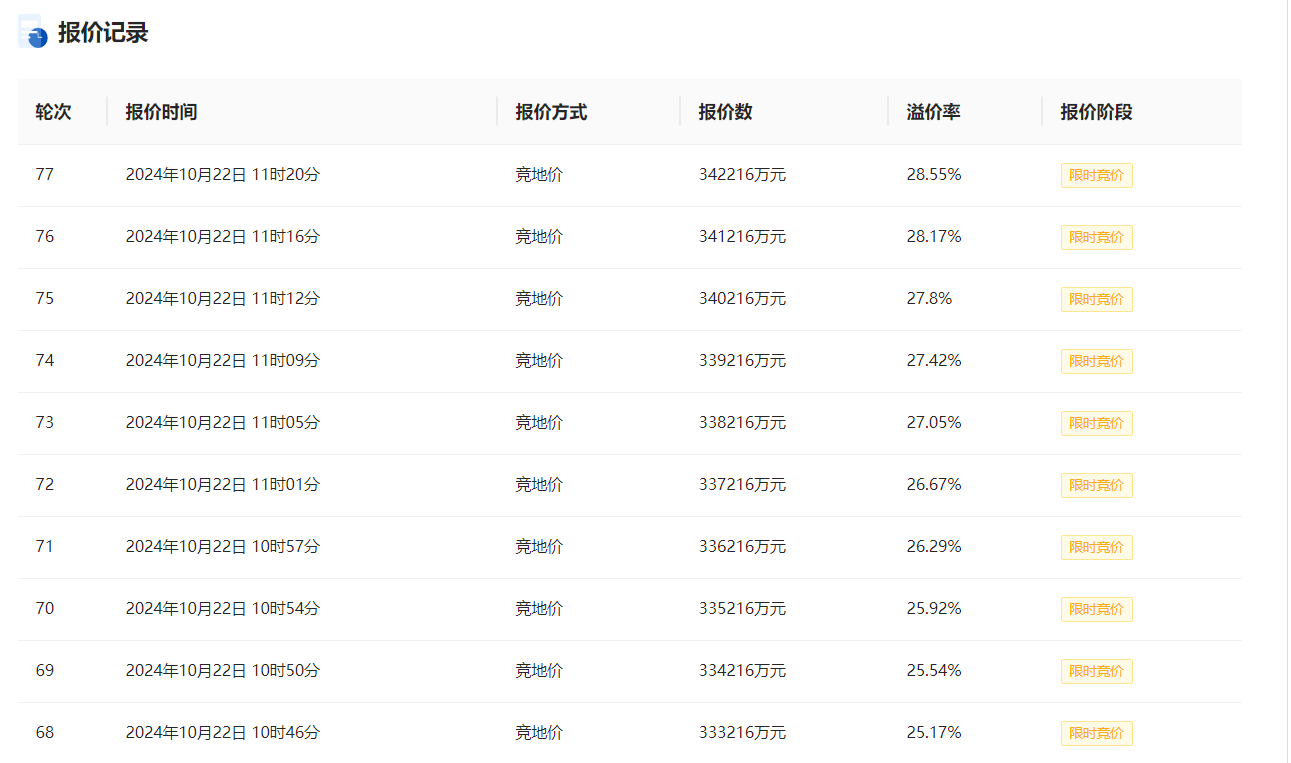The height and width of the screenshot is (763, 1291).
Task: Click the 27.05% premium rate cell
Action: click(x=933, y=423)
